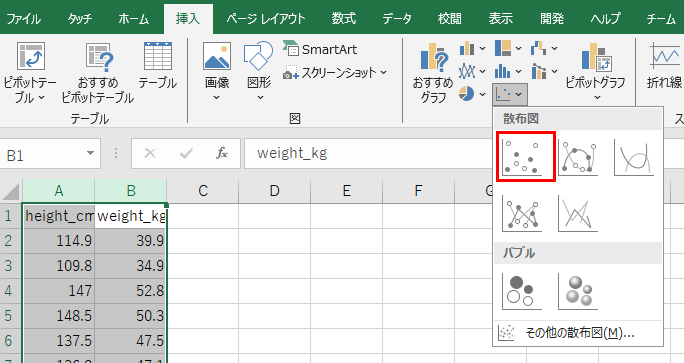Select column D header

coord(274,191)
